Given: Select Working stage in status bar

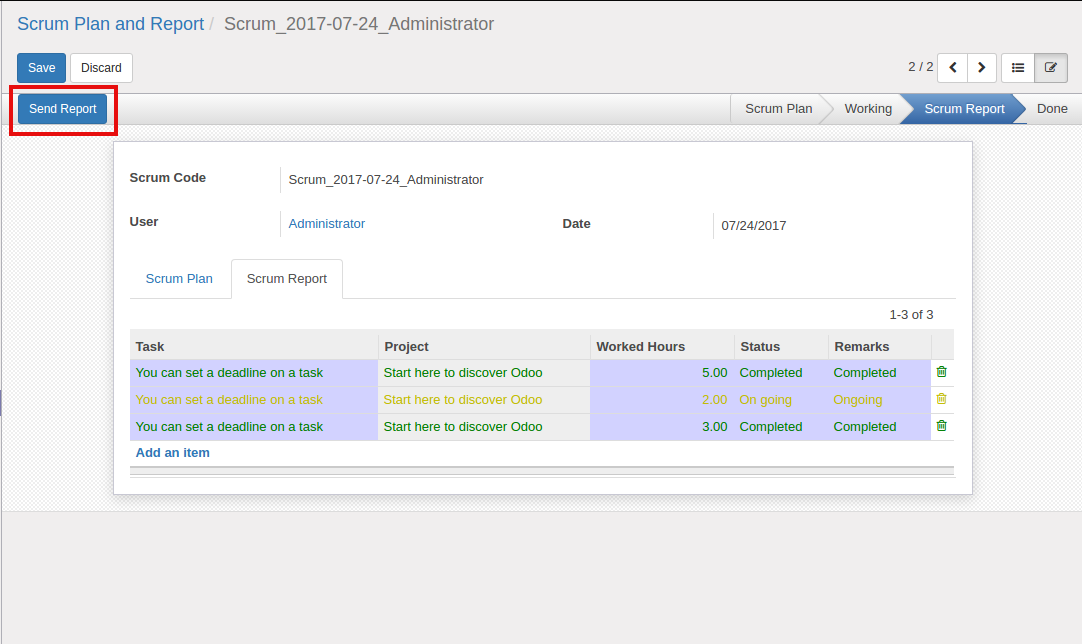Looking at the screenshot, I should tap(868, 109).
